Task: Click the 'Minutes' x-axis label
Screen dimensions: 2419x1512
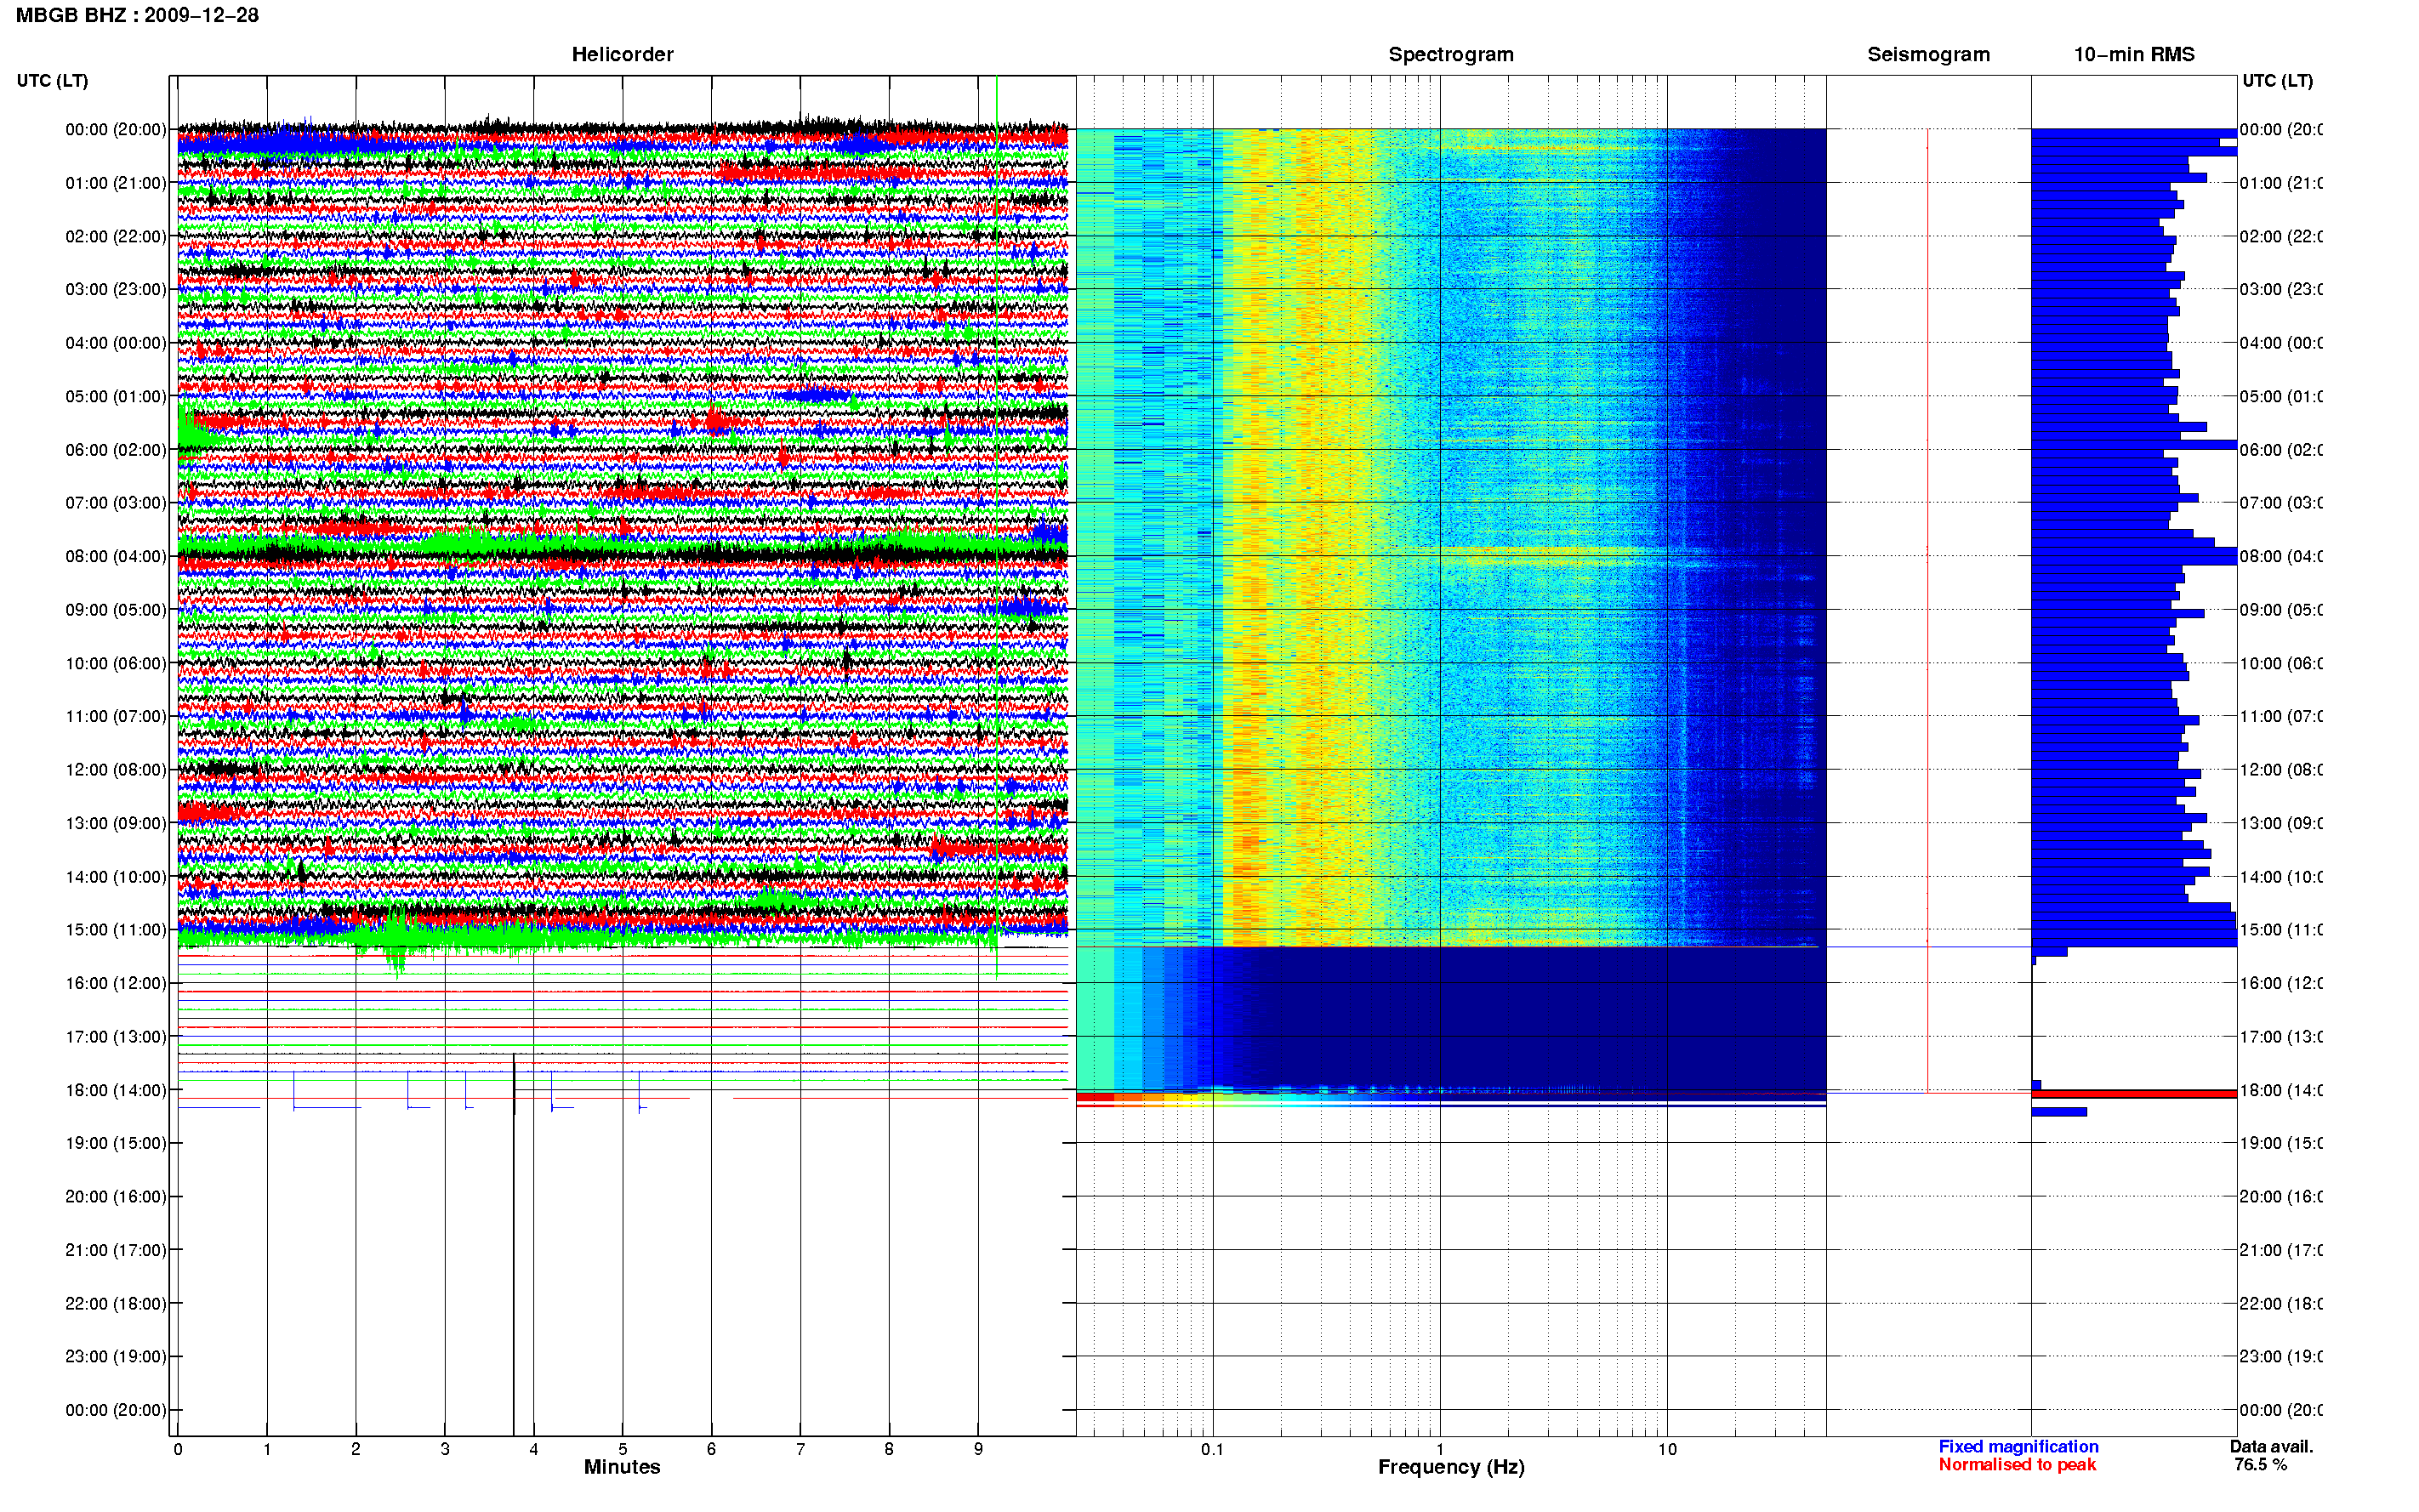Action: (622, 1467)
